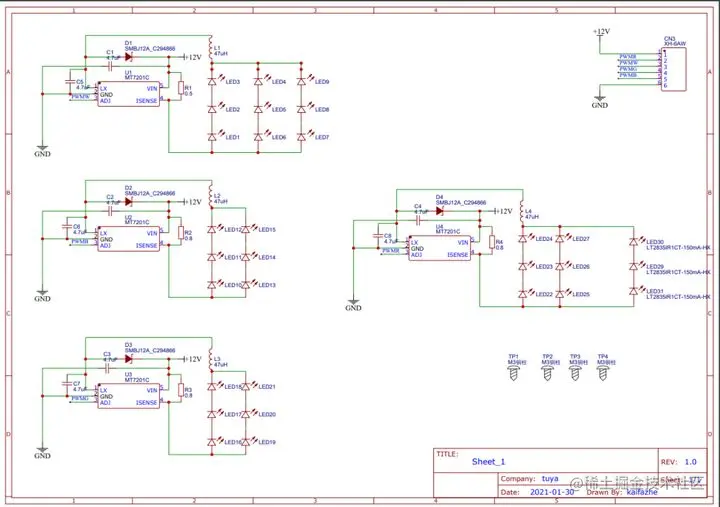The image size is (720, 507).
Task: Select the R3 resistor symbol
Action: (181, 390)
